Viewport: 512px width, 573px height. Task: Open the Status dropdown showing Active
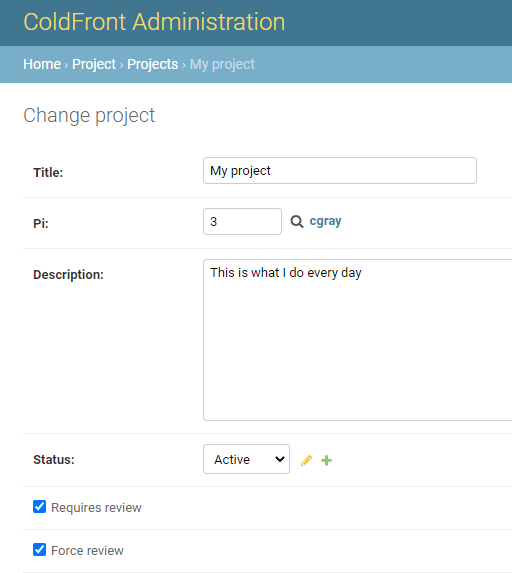click(246, 459)
